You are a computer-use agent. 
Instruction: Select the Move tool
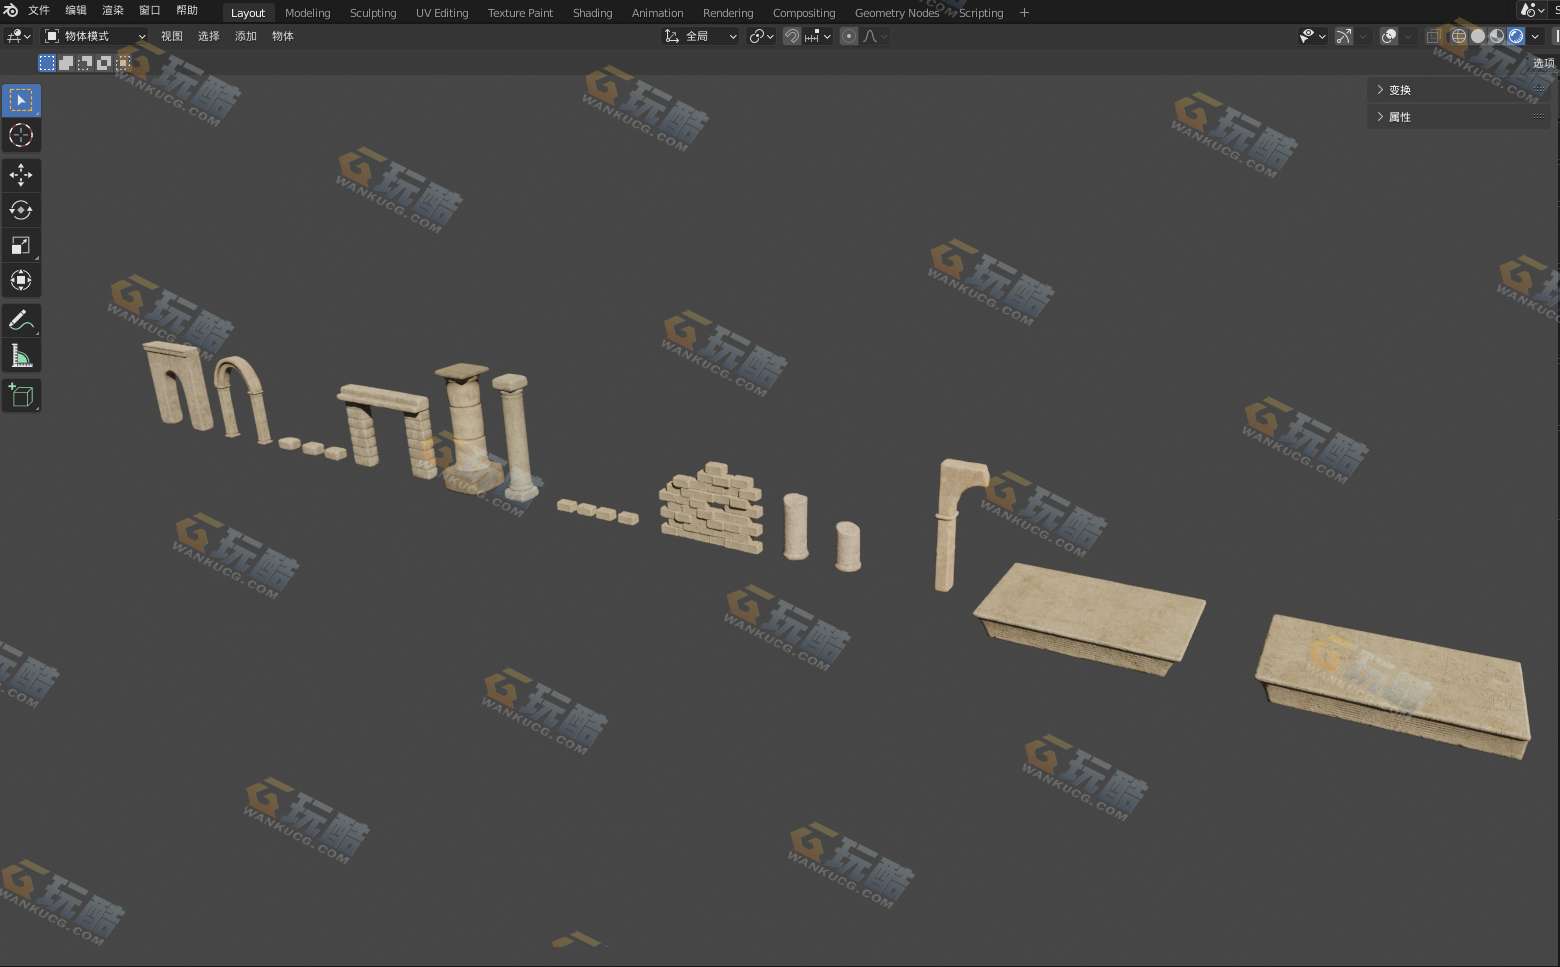(21, 175)
